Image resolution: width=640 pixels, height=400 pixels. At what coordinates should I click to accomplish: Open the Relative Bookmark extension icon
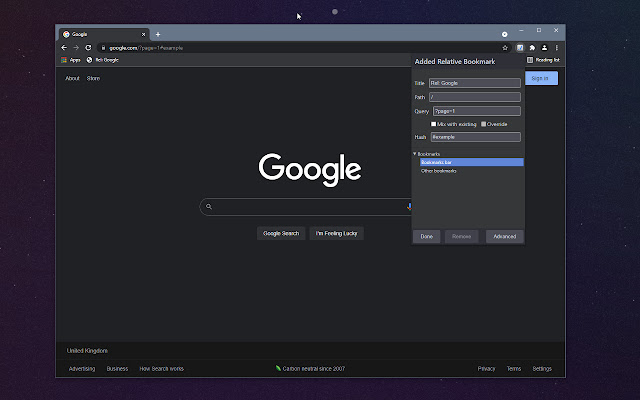tap(520, 48)
